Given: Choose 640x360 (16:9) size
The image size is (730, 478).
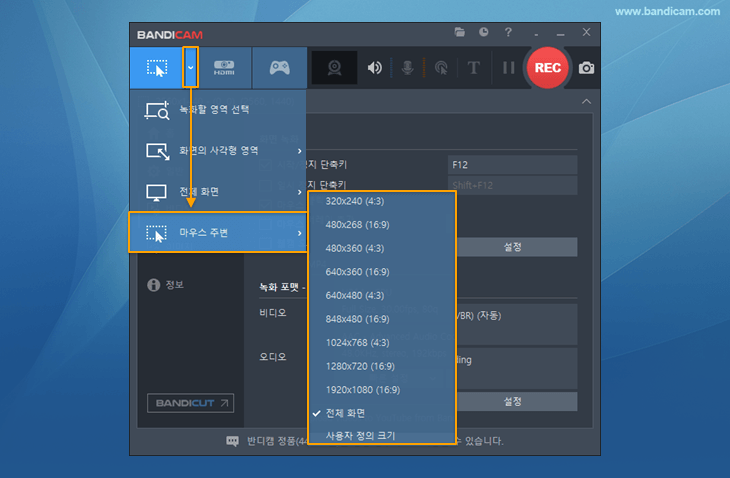Looking at the screenshot, I should tap(382, 272).
